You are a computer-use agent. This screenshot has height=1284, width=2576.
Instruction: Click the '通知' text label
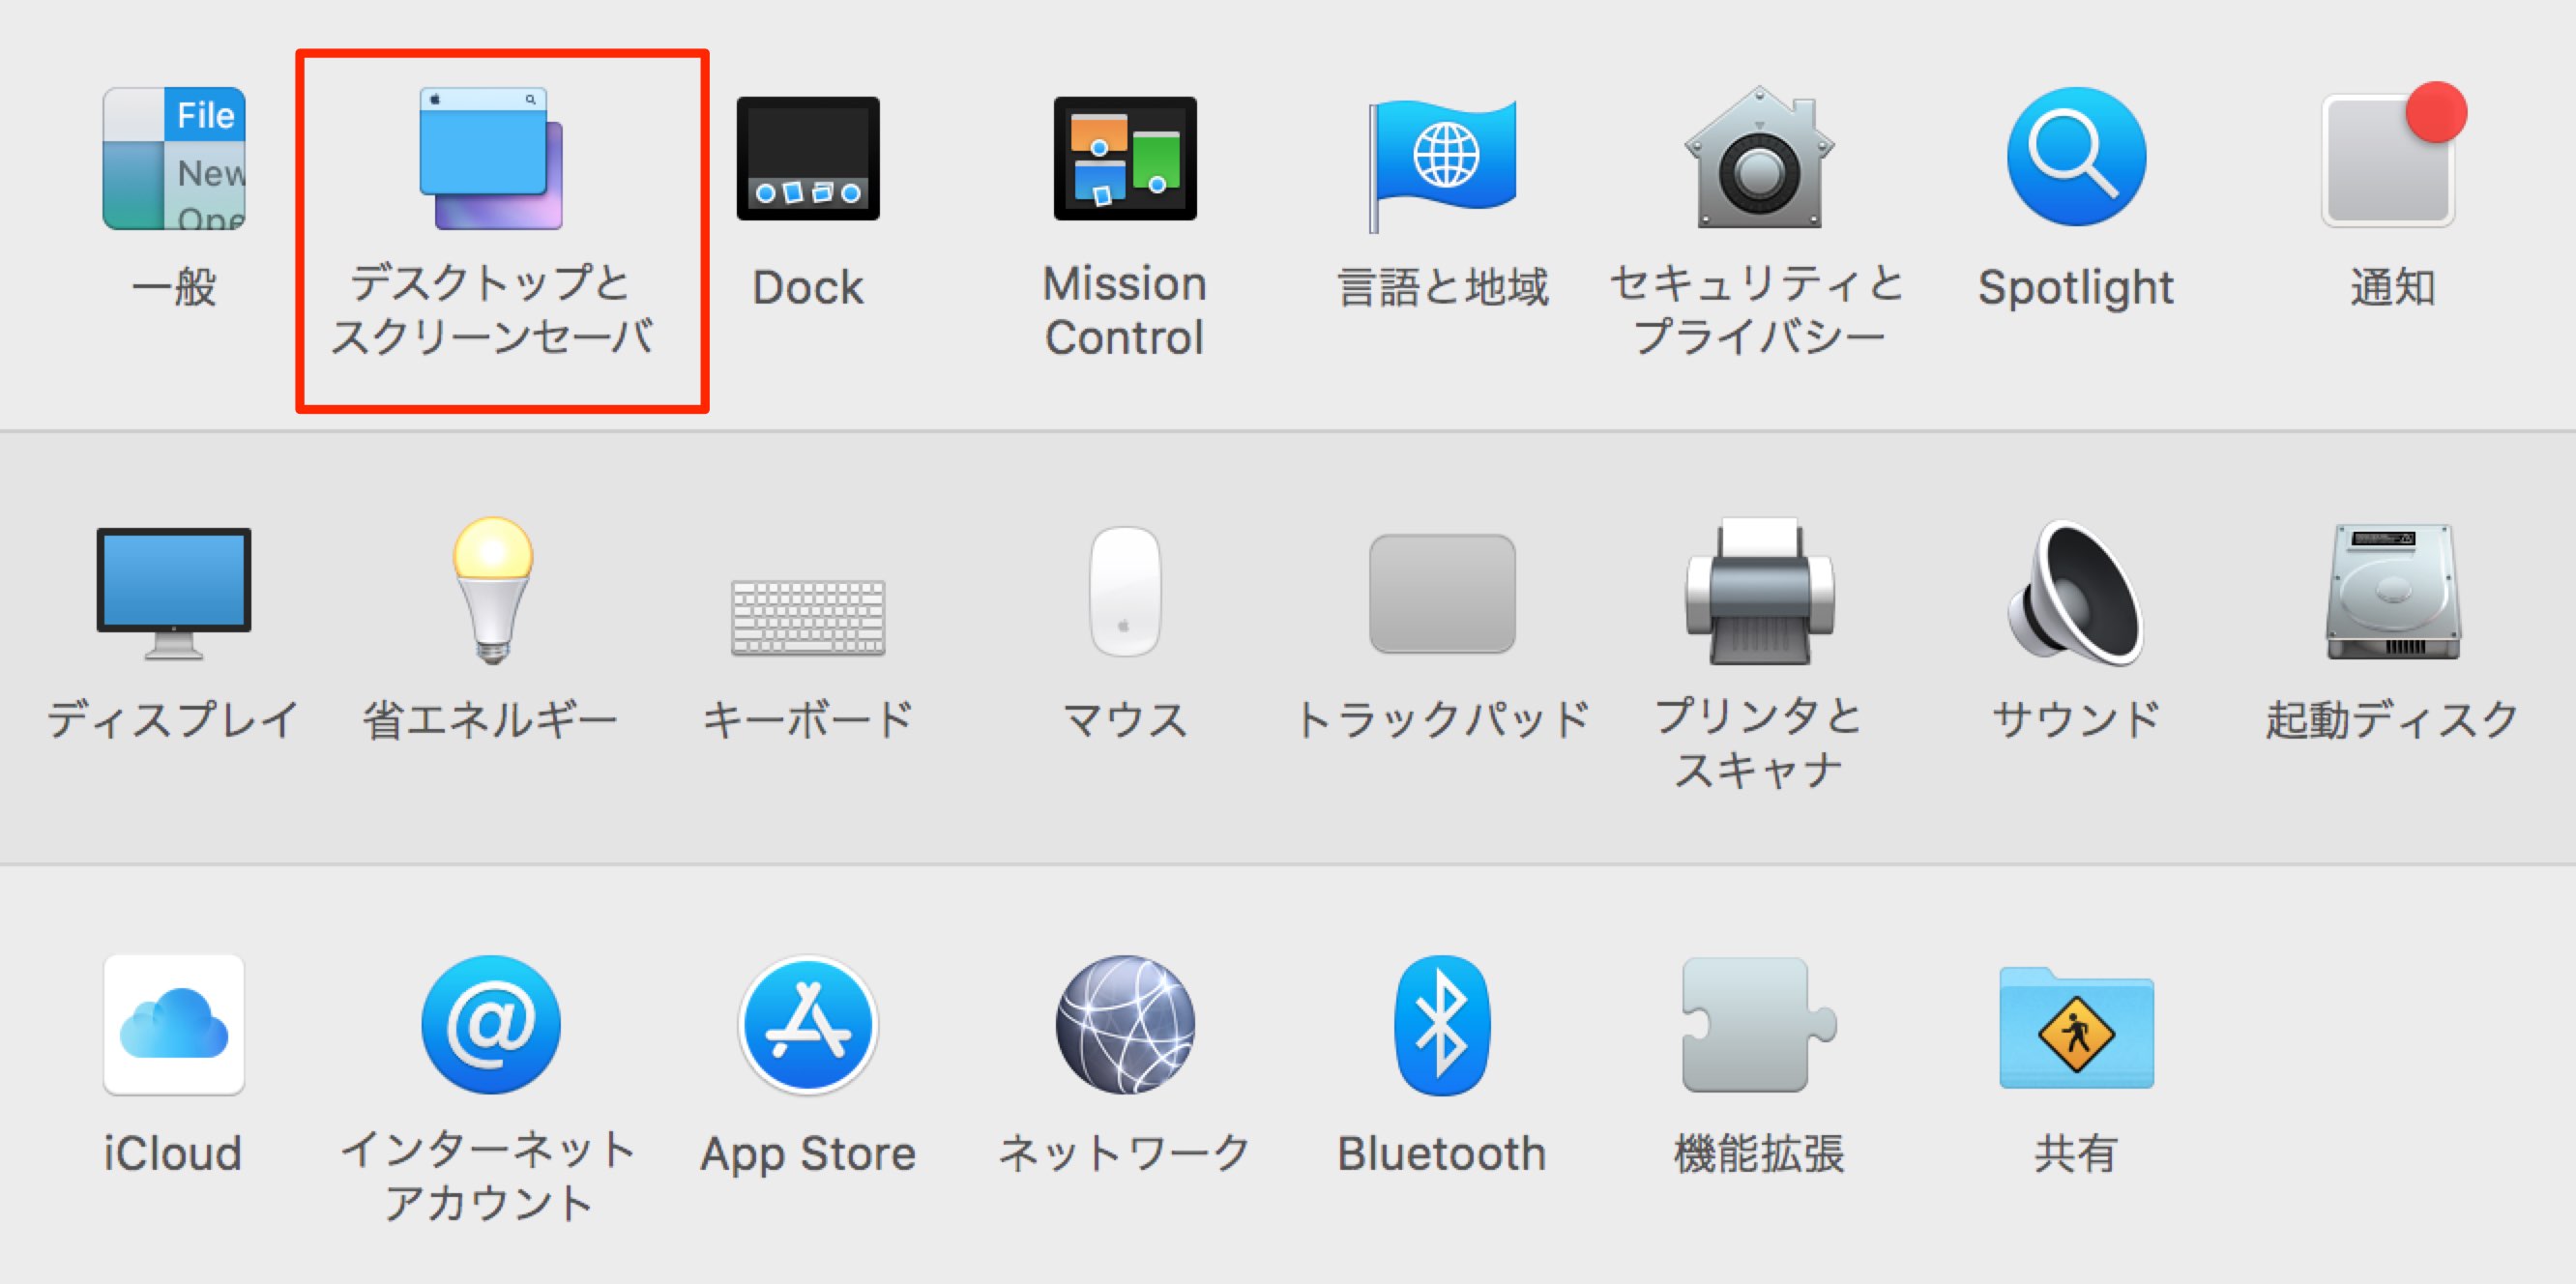coord(2393,288)
